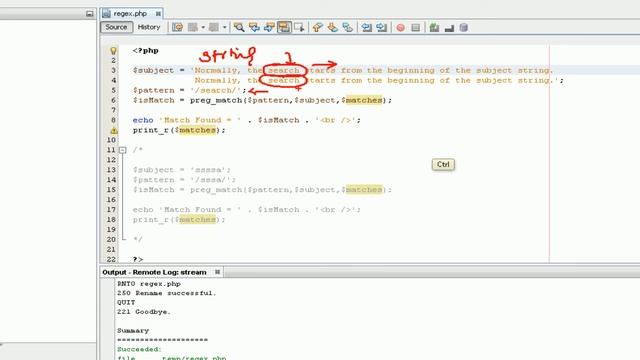640x360 pixels.
Task: Click '250 Rename successful.' output line
Action: 167,293
